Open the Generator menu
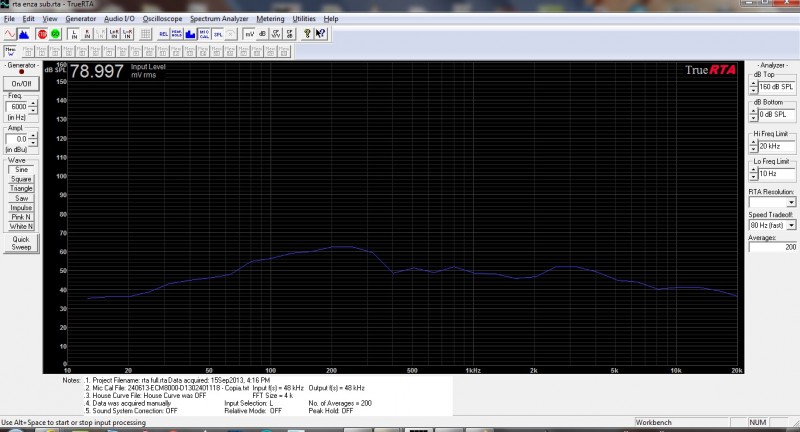The image size is (800, 432). point(81,19)
